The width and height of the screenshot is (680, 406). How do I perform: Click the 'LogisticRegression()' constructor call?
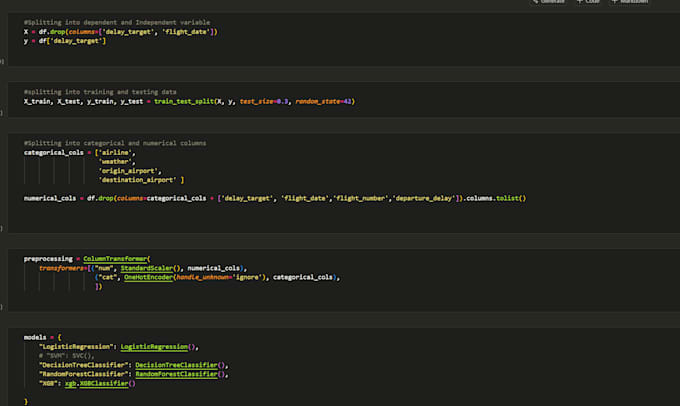(x=158, y=347)
